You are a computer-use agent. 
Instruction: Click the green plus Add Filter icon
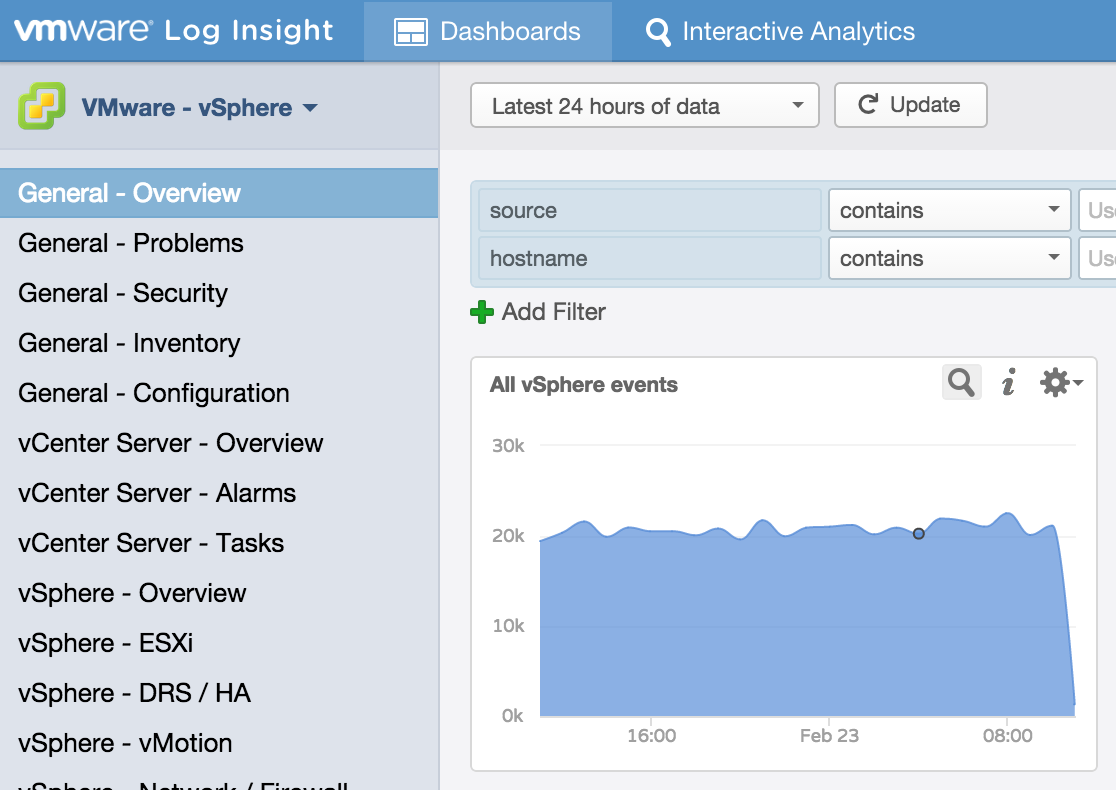click(x=482, y=312)
